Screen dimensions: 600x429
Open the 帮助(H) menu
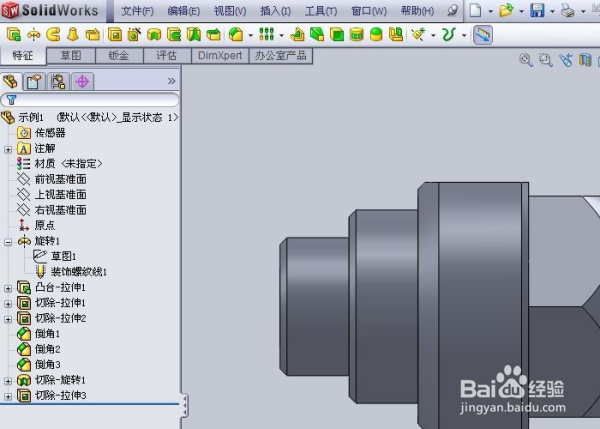417,11
